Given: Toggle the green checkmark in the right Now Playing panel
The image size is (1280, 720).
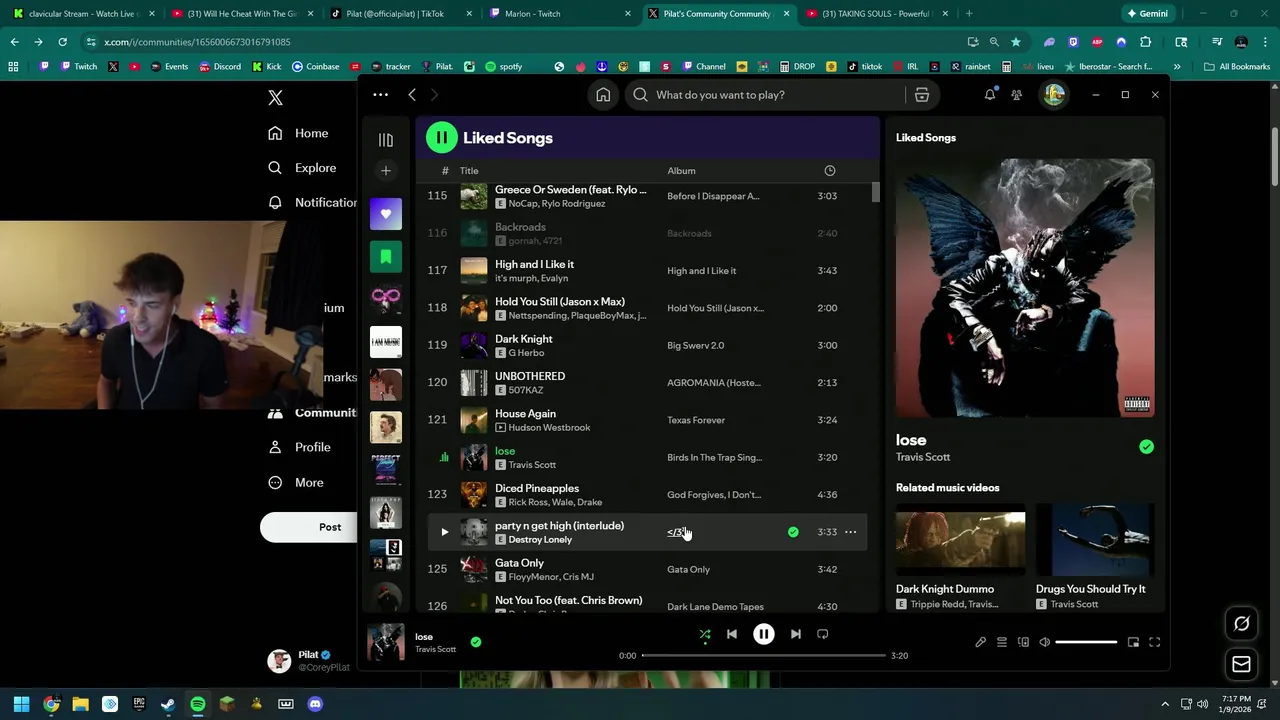Looking at the screenshot, I should tap(1146, 447).
